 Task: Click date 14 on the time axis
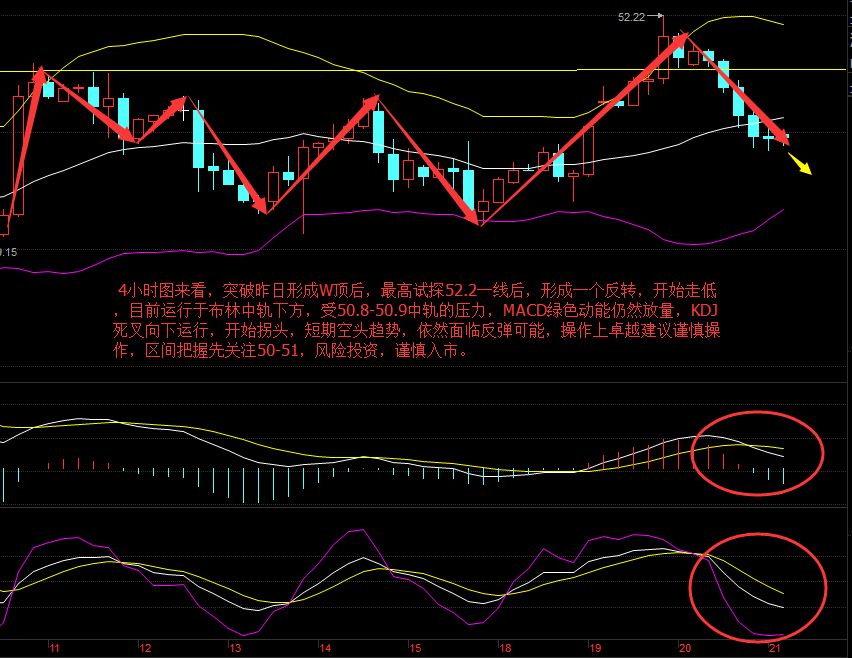tap(325, 648)
